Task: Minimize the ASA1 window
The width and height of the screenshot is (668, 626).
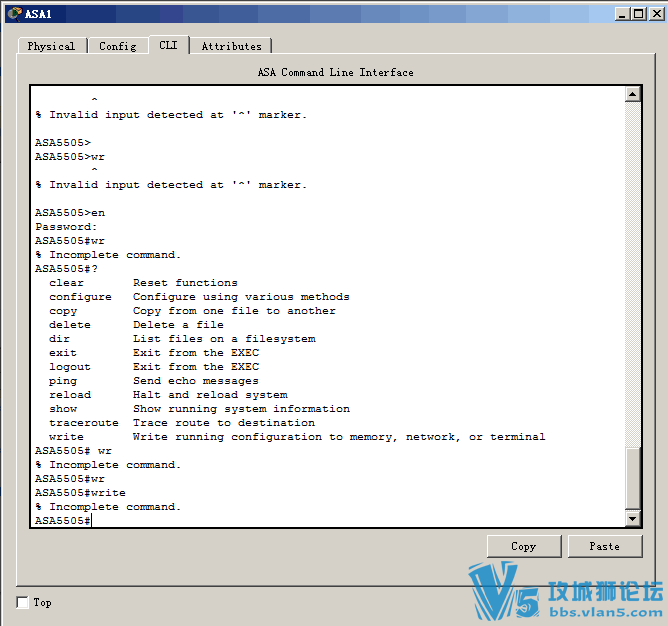Action: 622,14
